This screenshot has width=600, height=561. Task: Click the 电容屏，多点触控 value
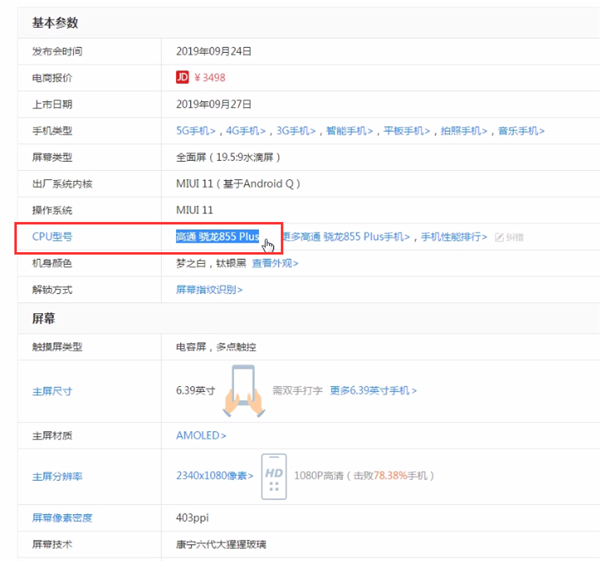click(x=216, y=347)
